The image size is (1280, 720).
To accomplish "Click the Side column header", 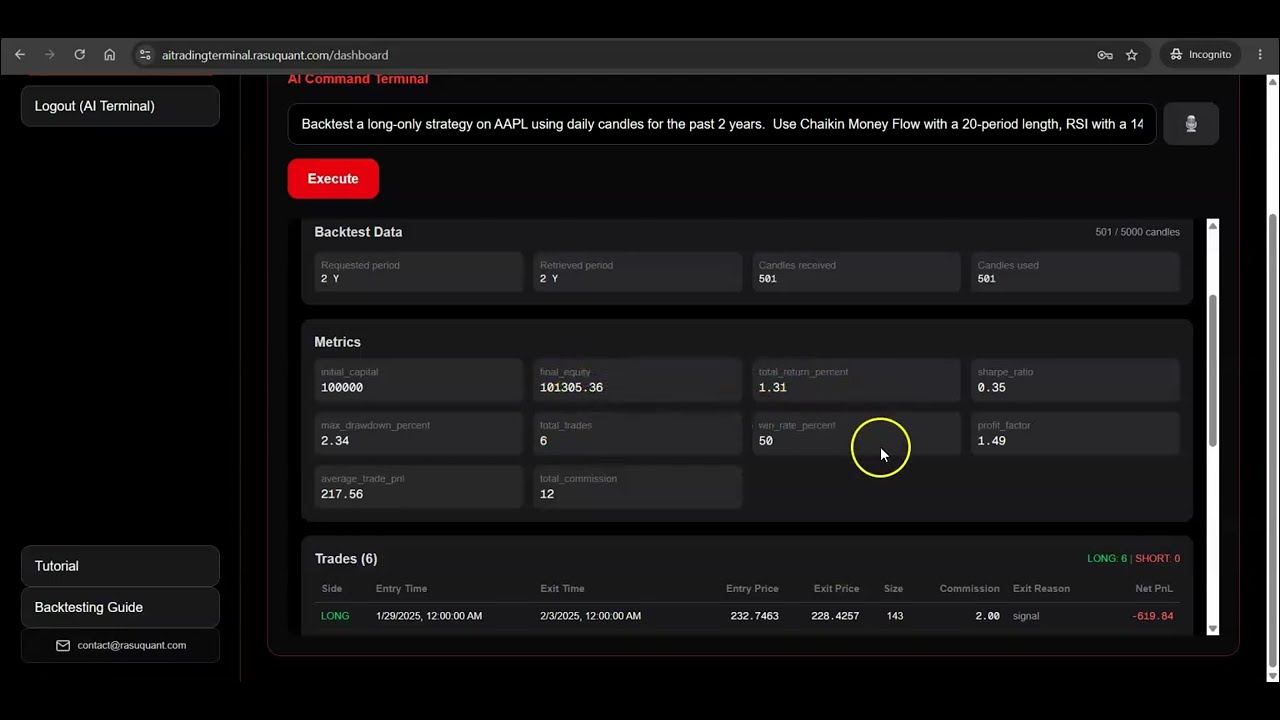I will click(331, 589).
